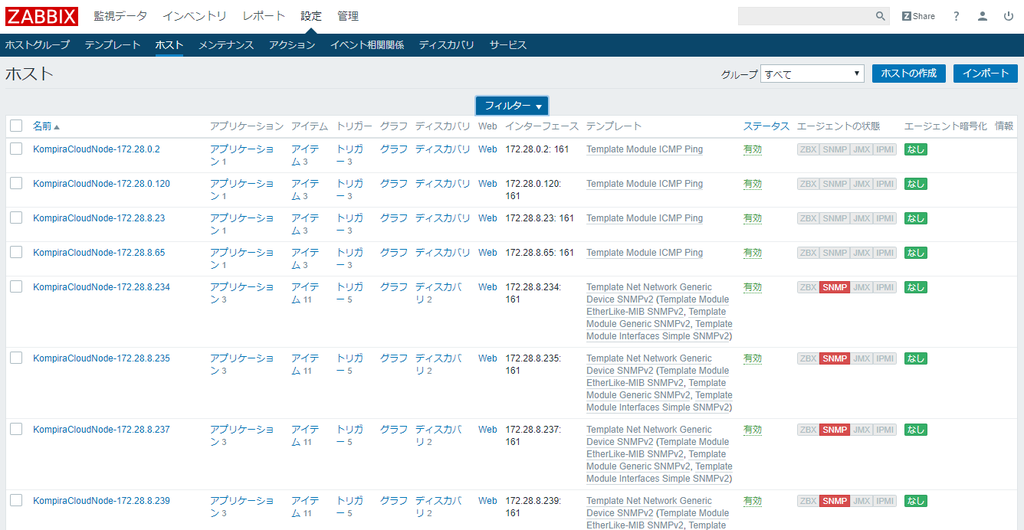Click the インポート button
Screen dimensions: 1024x530
[985, 73]
